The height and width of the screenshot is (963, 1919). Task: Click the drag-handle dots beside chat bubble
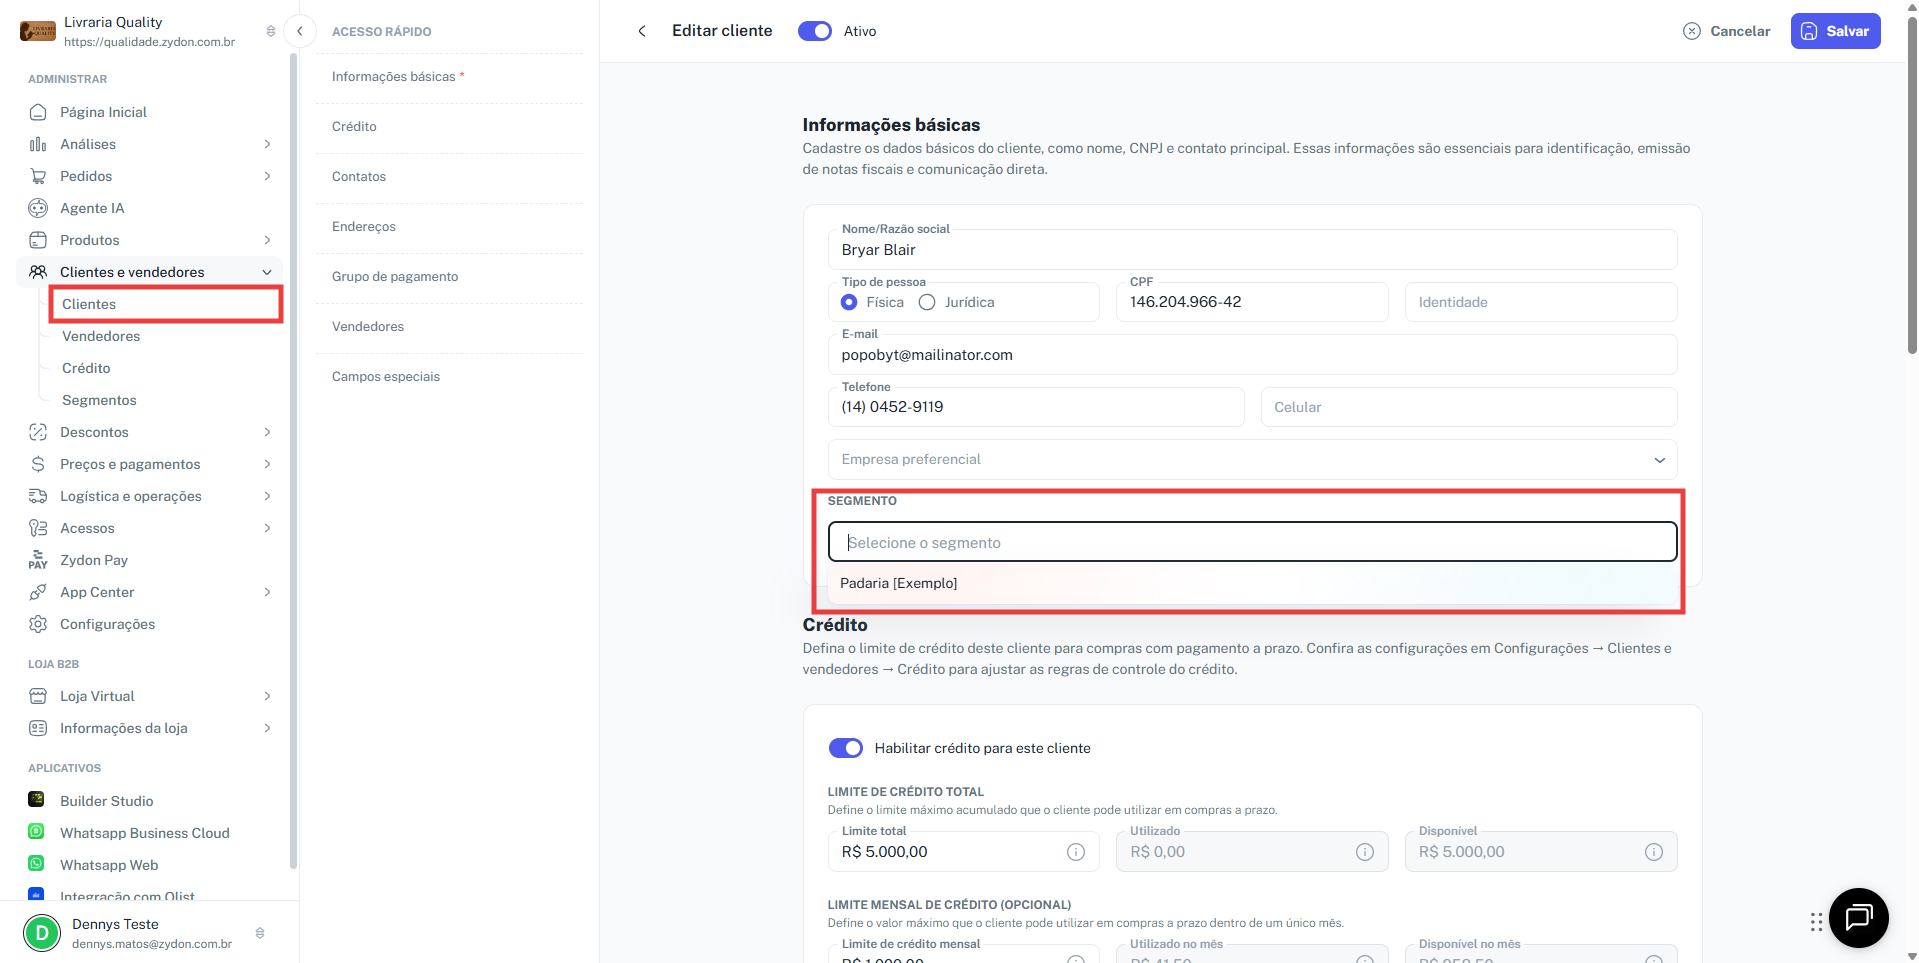click(1816, 922)
